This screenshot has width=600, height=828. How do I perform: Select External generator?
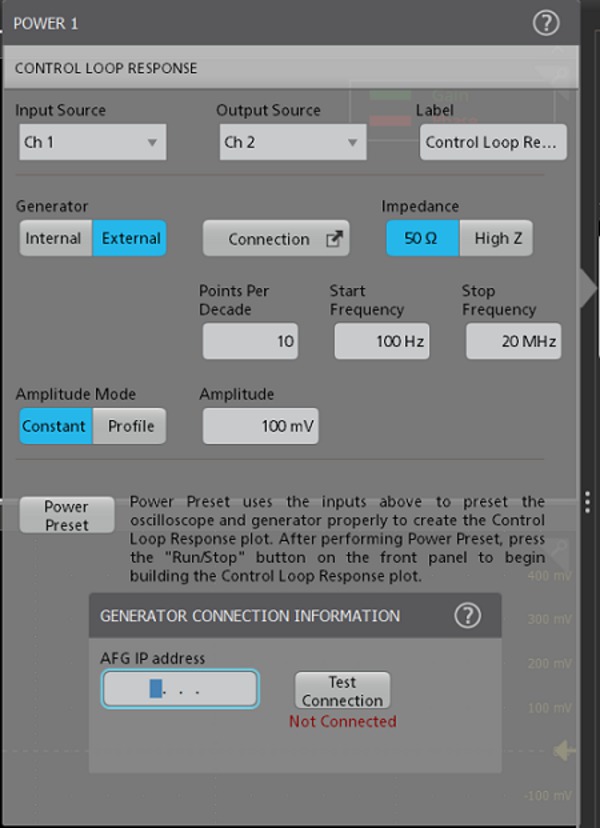(129, 238)
